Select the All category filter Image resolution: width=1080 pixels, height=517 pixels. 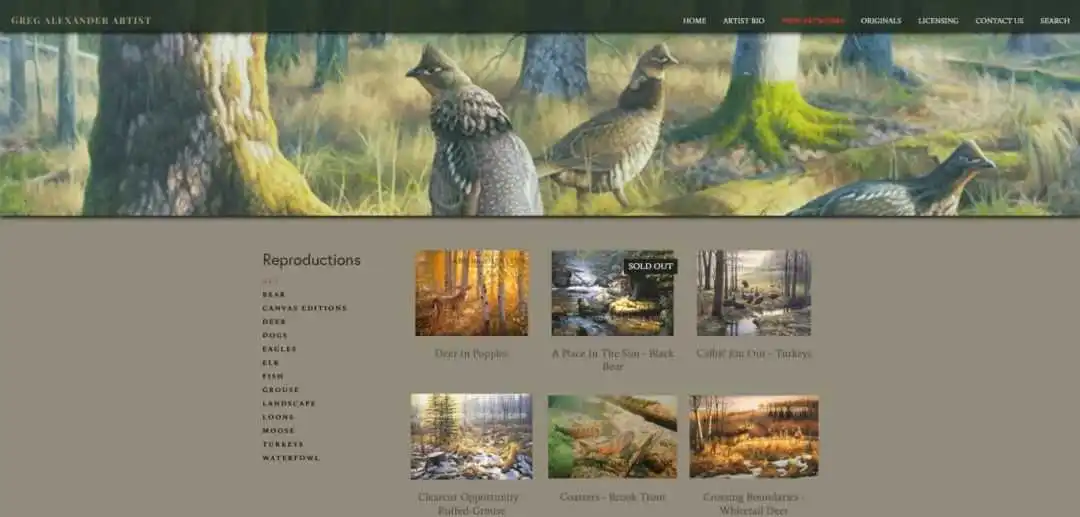coord(269,281)
